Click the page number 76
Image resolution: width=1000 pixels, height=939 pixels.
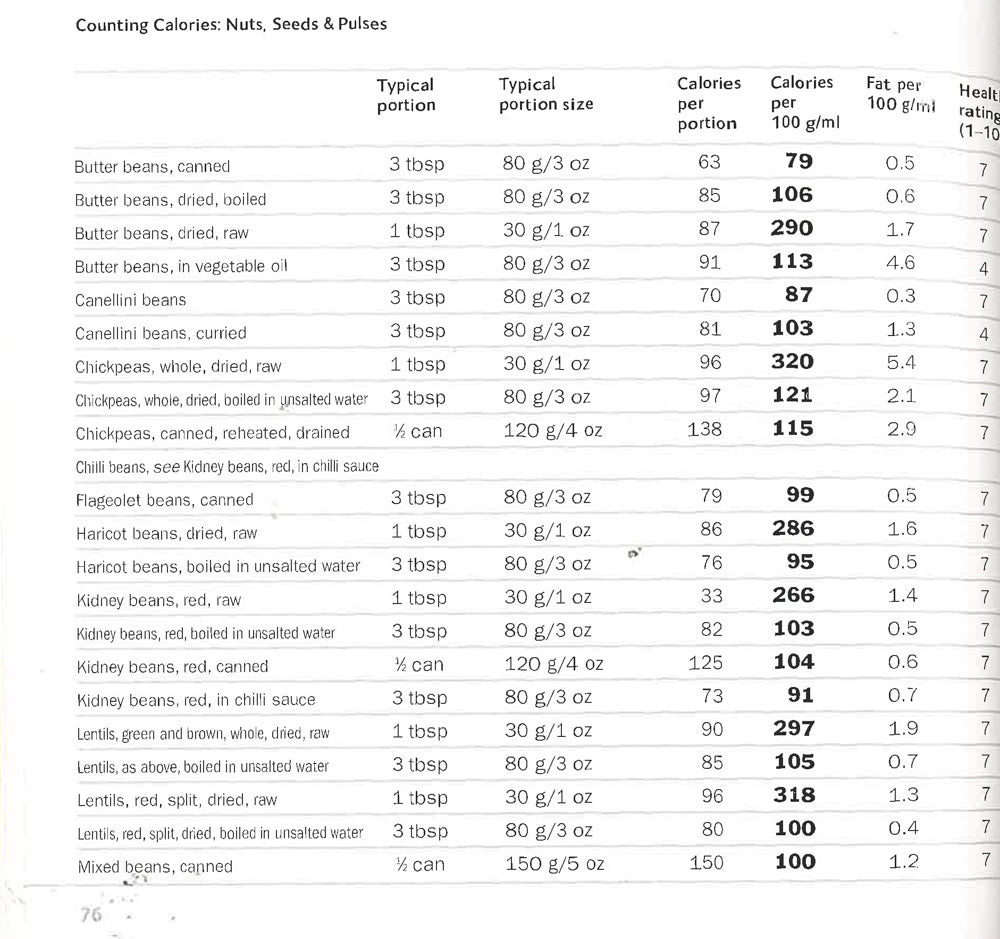[x=91, y=912]
